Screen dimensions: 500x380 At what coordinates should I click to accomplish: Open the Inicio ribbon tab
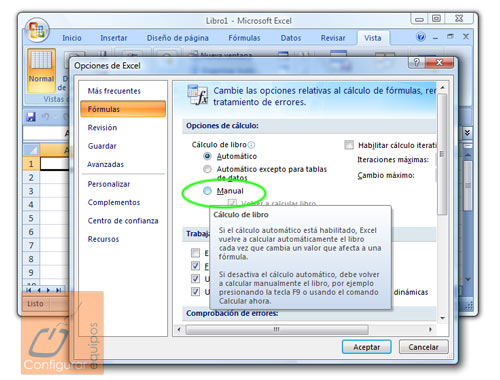pos(72,38)
